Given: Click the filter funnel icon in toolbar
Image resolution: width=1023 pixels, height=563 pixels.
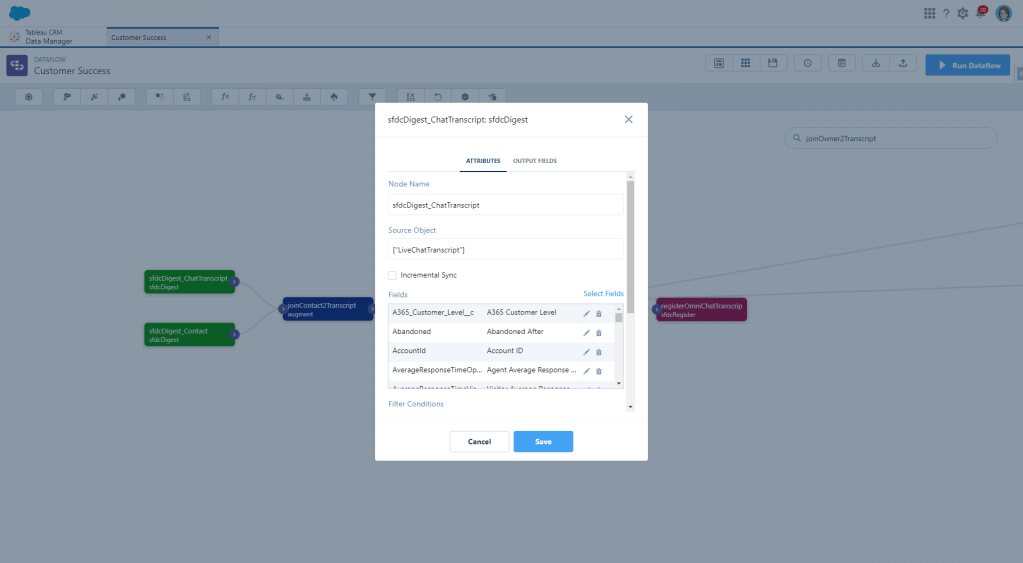Looking at the screenshot, I should pos(373,97).
